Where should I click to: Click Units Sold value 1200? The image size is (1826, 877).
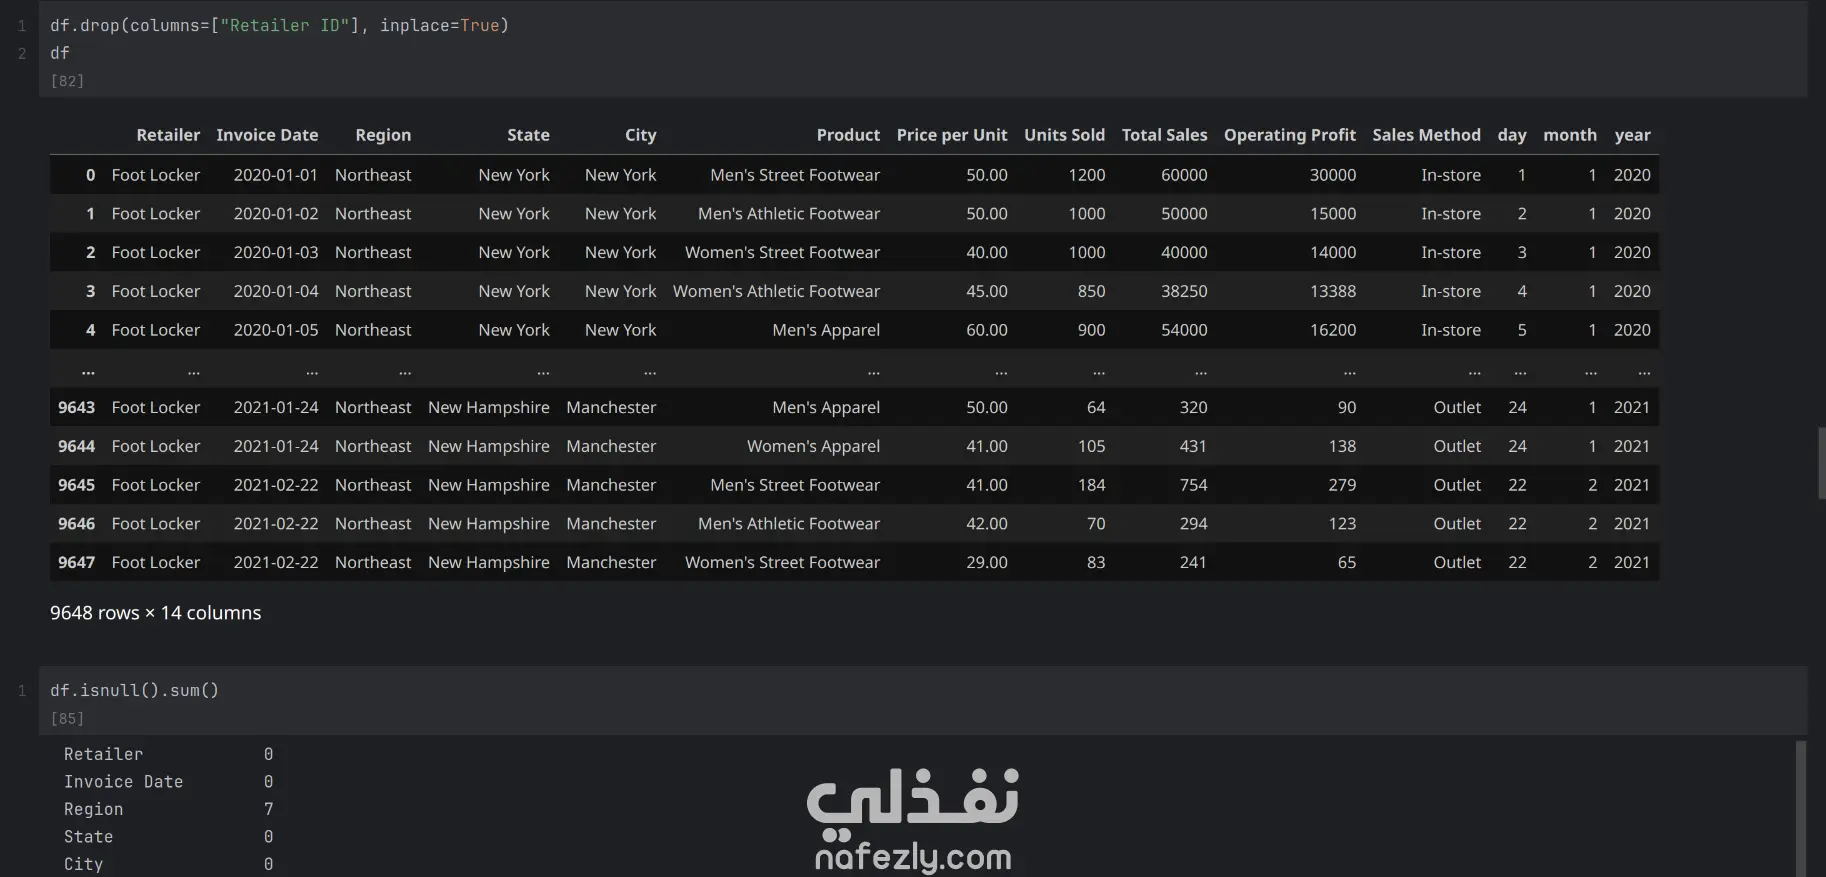(x=1086, y=175)
